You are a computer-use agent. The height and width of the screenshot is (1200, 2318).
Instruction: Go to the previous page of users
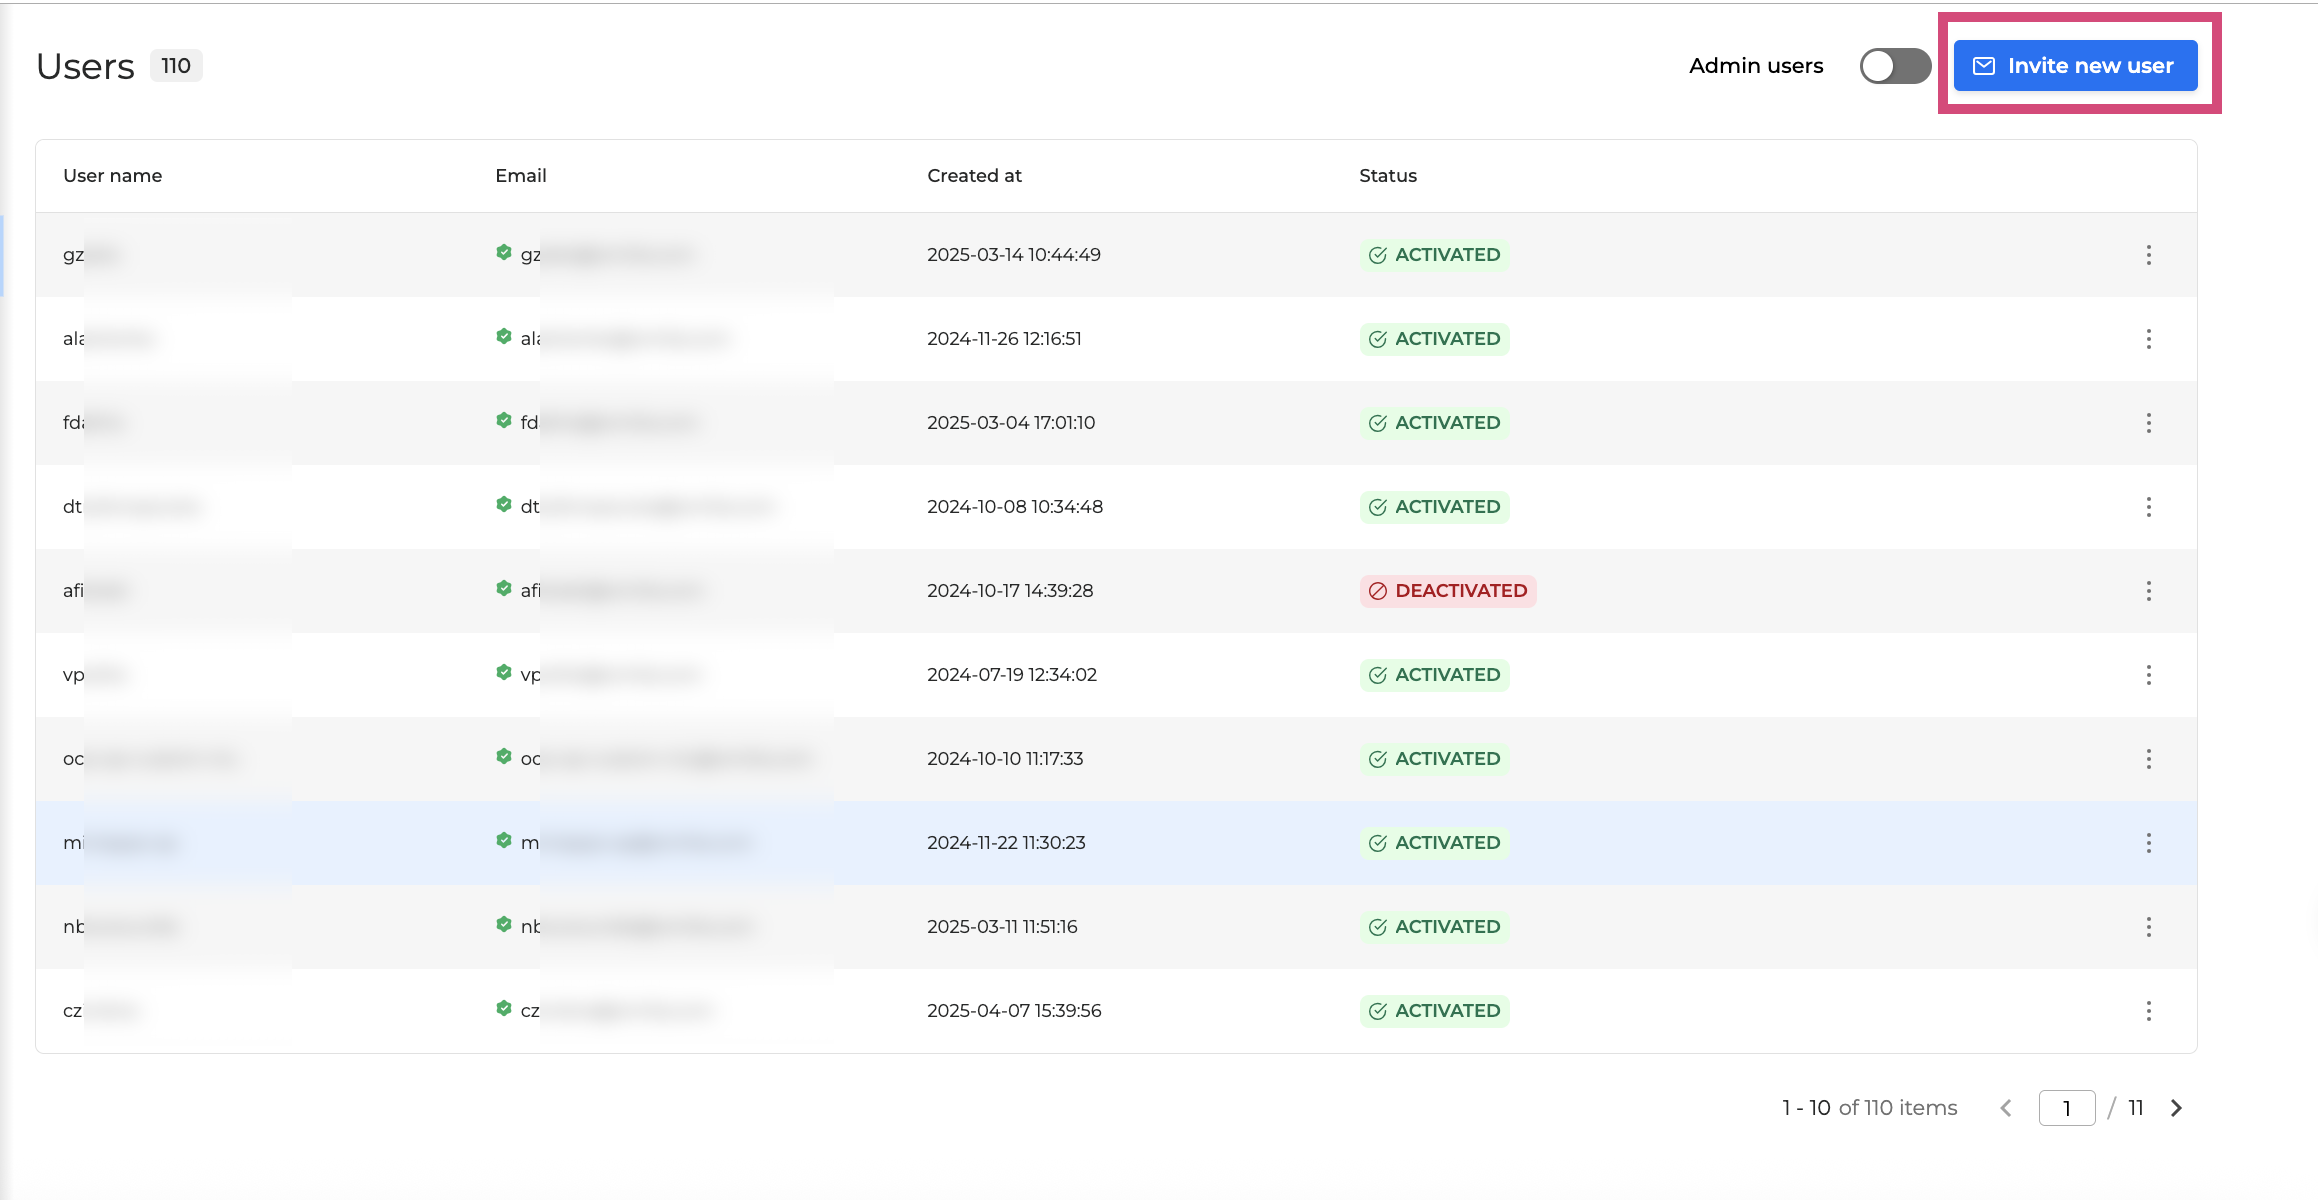coord(2006,1108)
